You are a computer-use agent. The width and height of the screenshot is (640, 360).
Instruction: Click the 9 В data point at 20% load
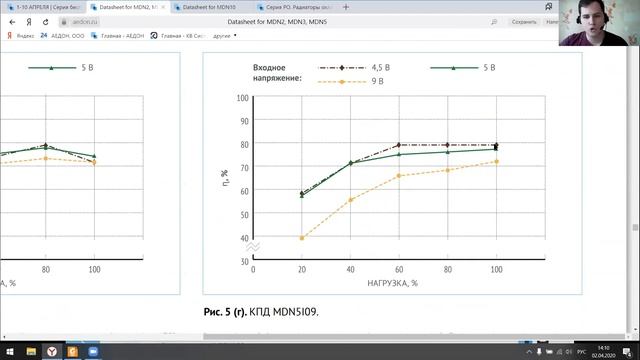coord(302,238)
